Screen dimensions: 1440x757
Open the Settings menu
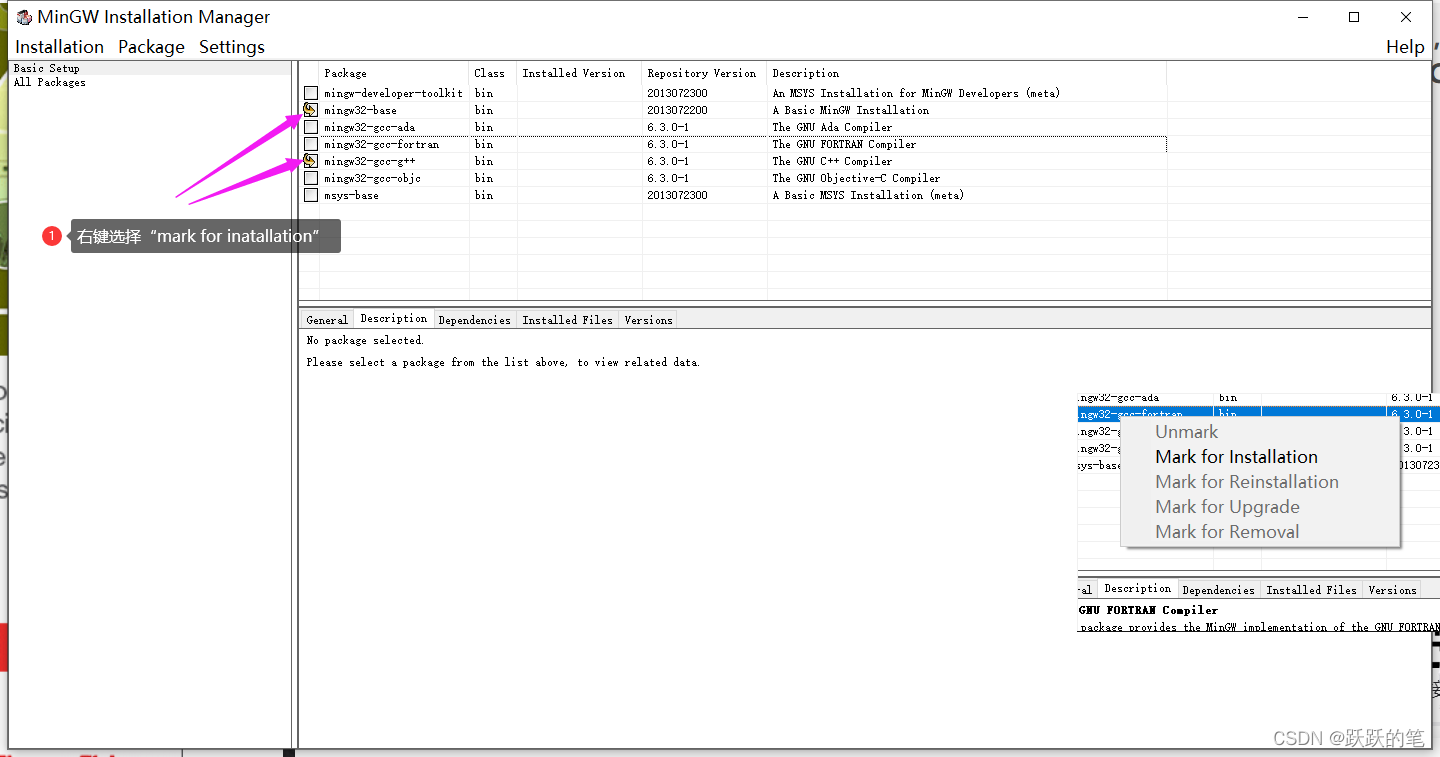tap(232, 47)
